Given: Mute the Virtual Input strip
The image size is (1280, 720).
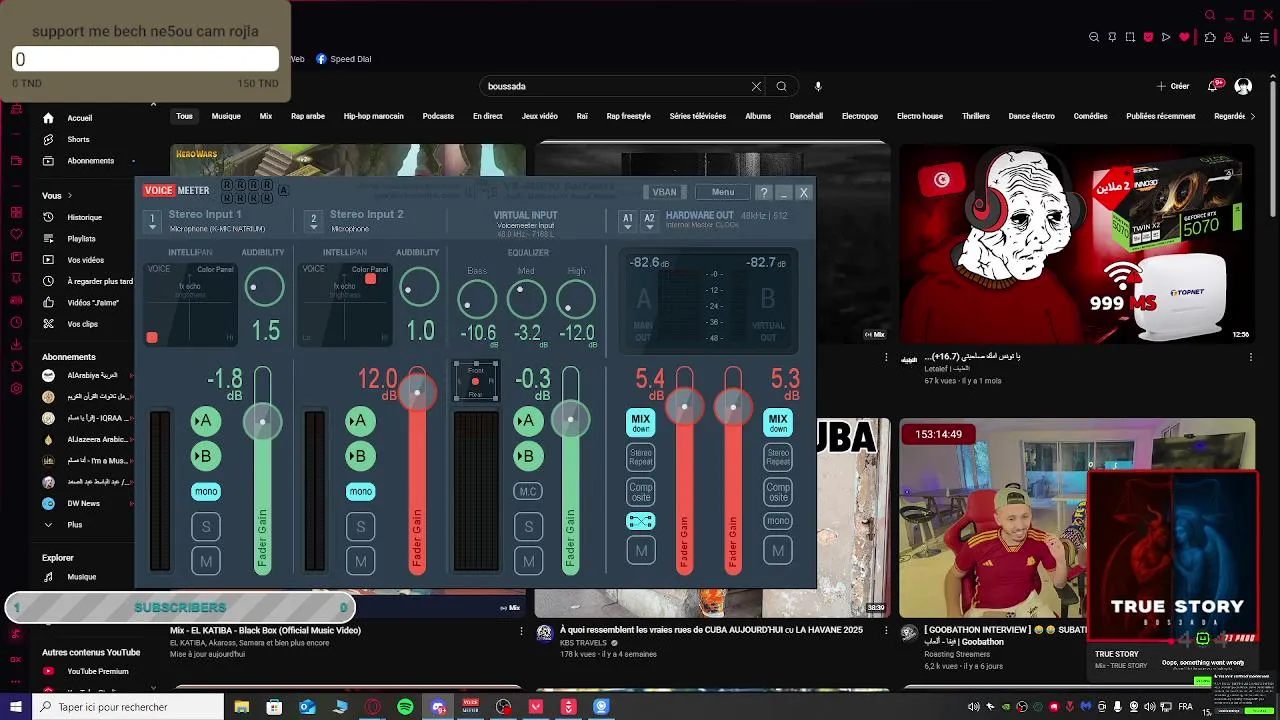Looking at the screenshot, I should [528, 561].
